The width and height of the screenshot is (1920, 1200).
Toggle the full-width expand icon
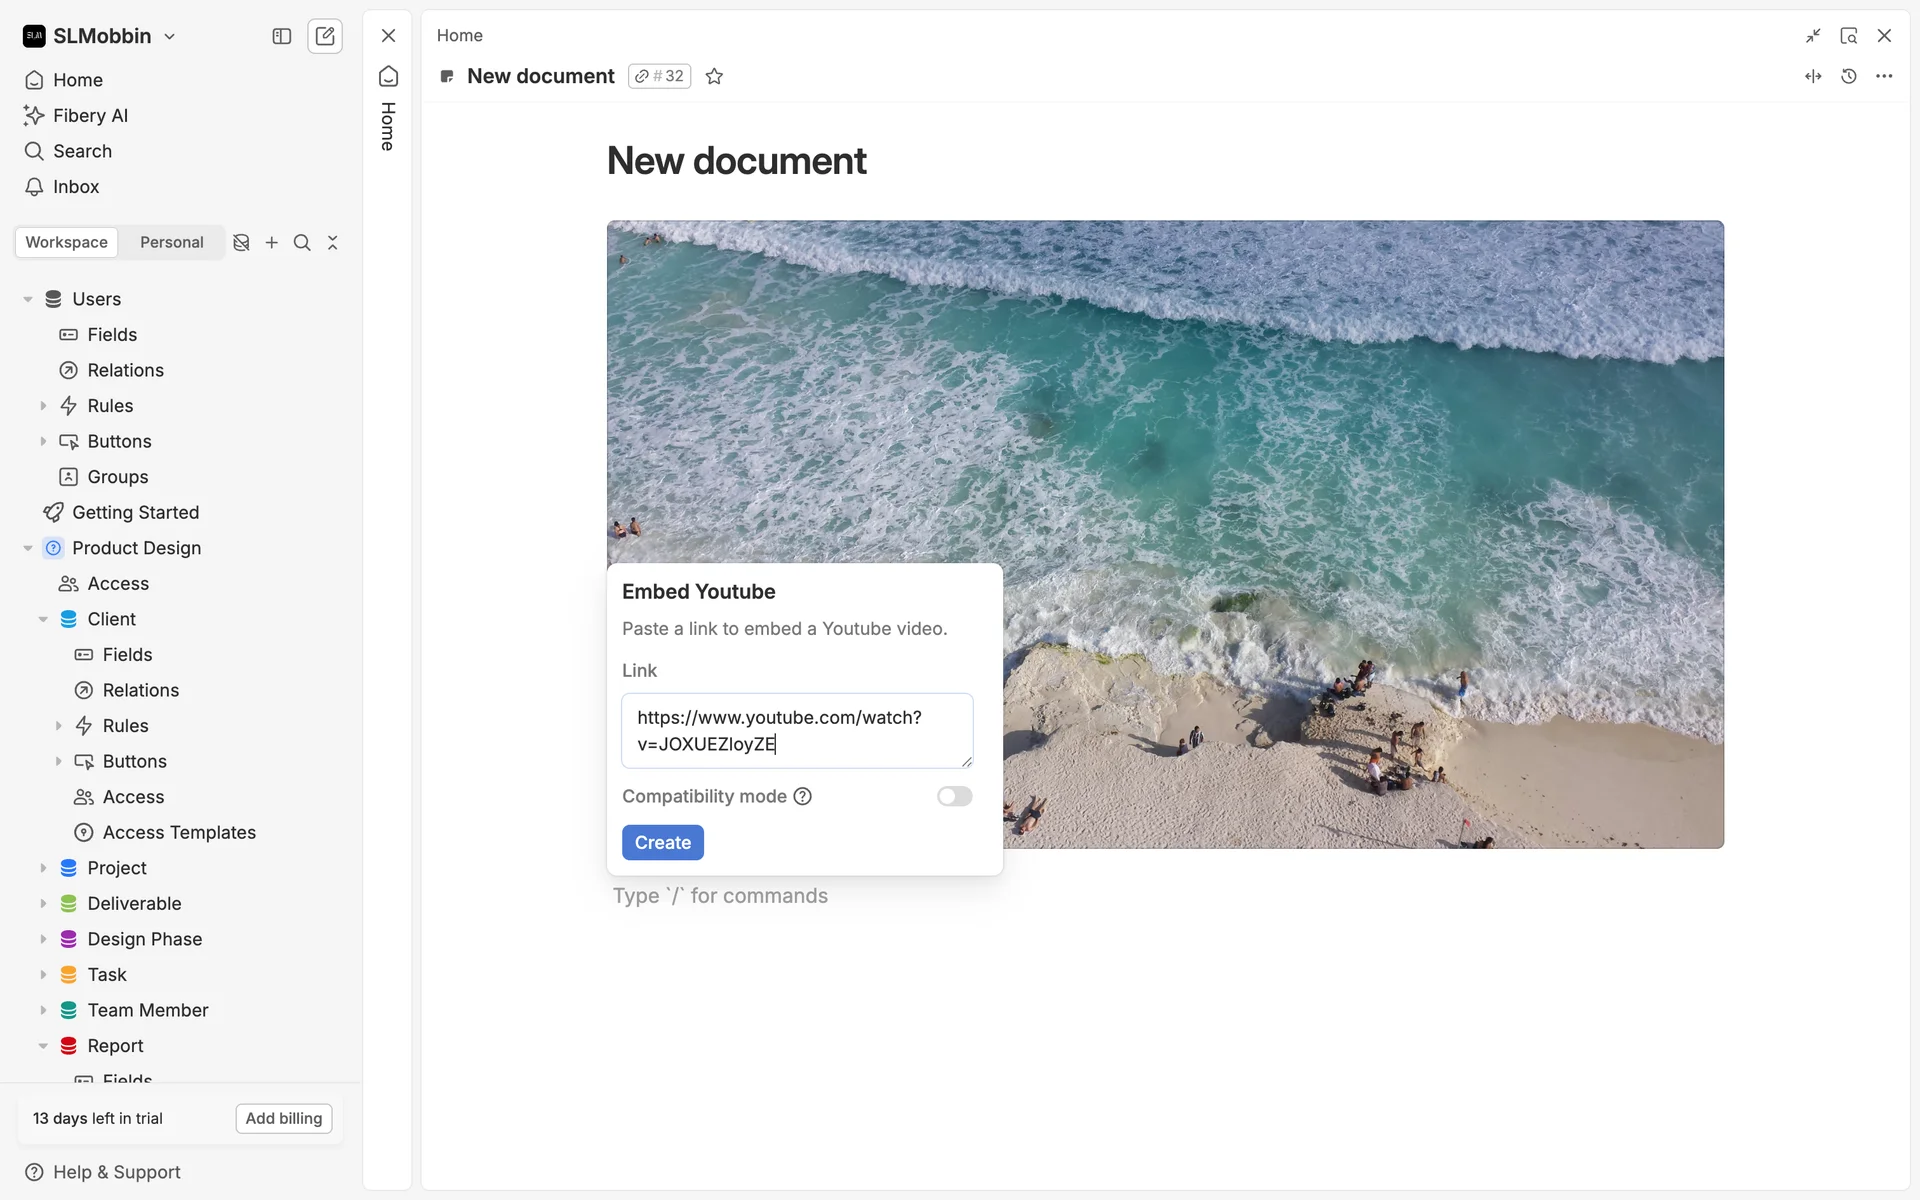(x=1812, y=76)
